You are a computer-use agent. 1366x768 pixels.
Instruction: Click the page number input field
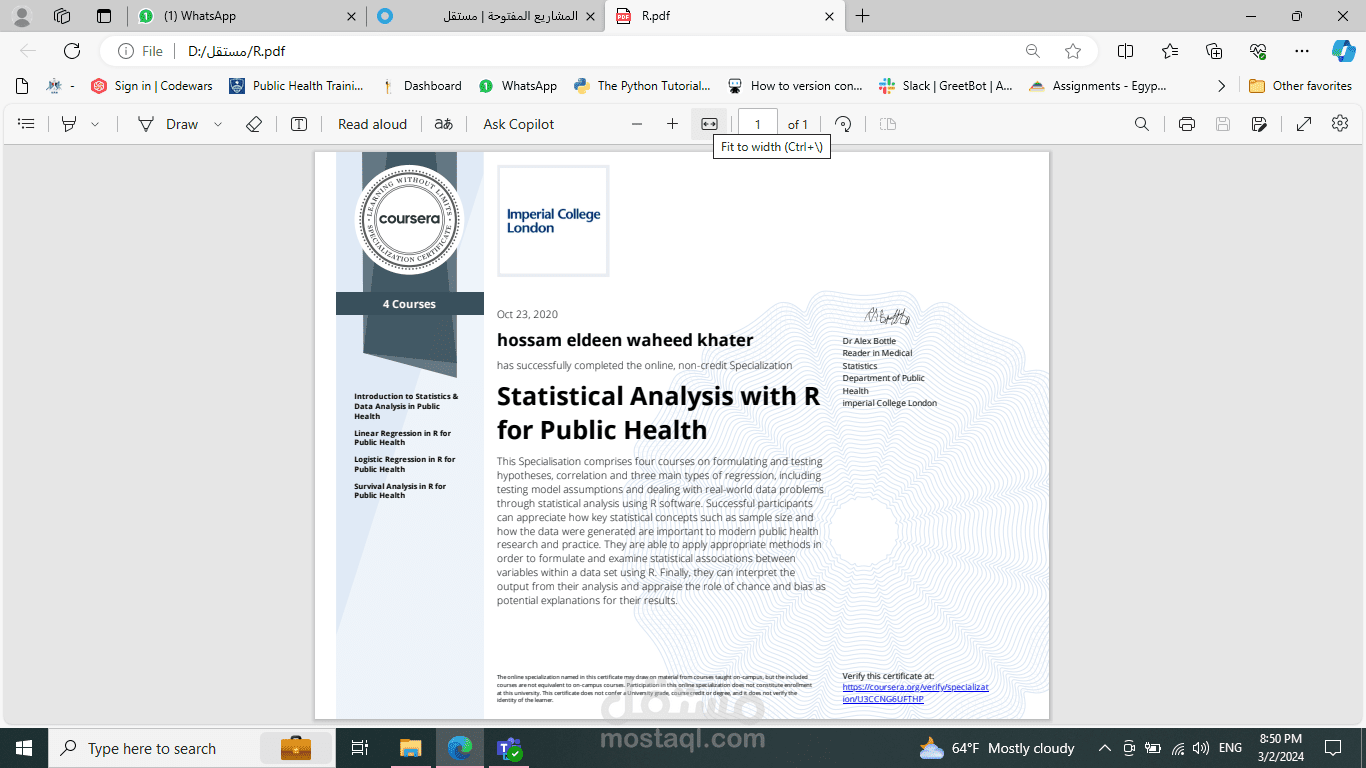(x=757, y=123)
